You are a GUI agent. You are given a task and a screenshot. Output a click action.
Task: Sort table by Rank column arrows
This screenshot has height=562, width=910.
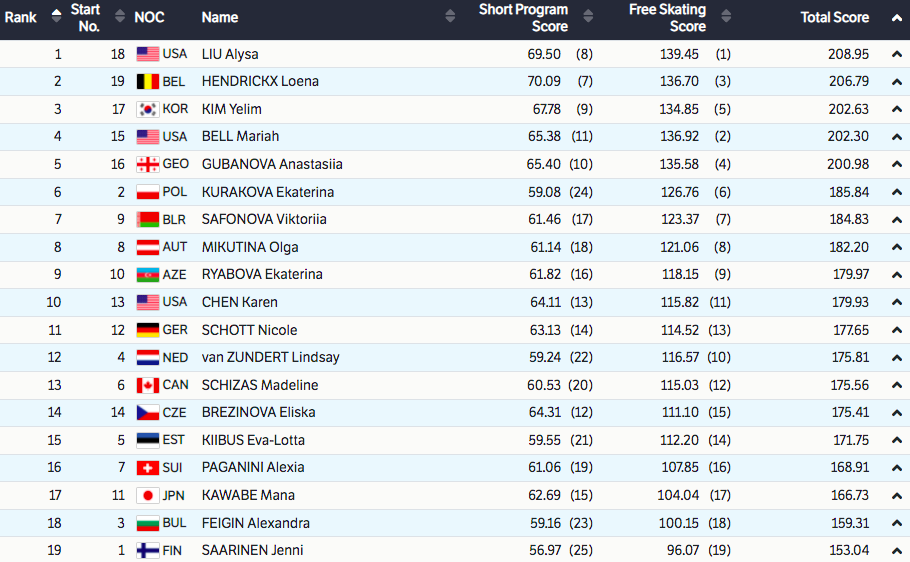click(x=56, y=17)
